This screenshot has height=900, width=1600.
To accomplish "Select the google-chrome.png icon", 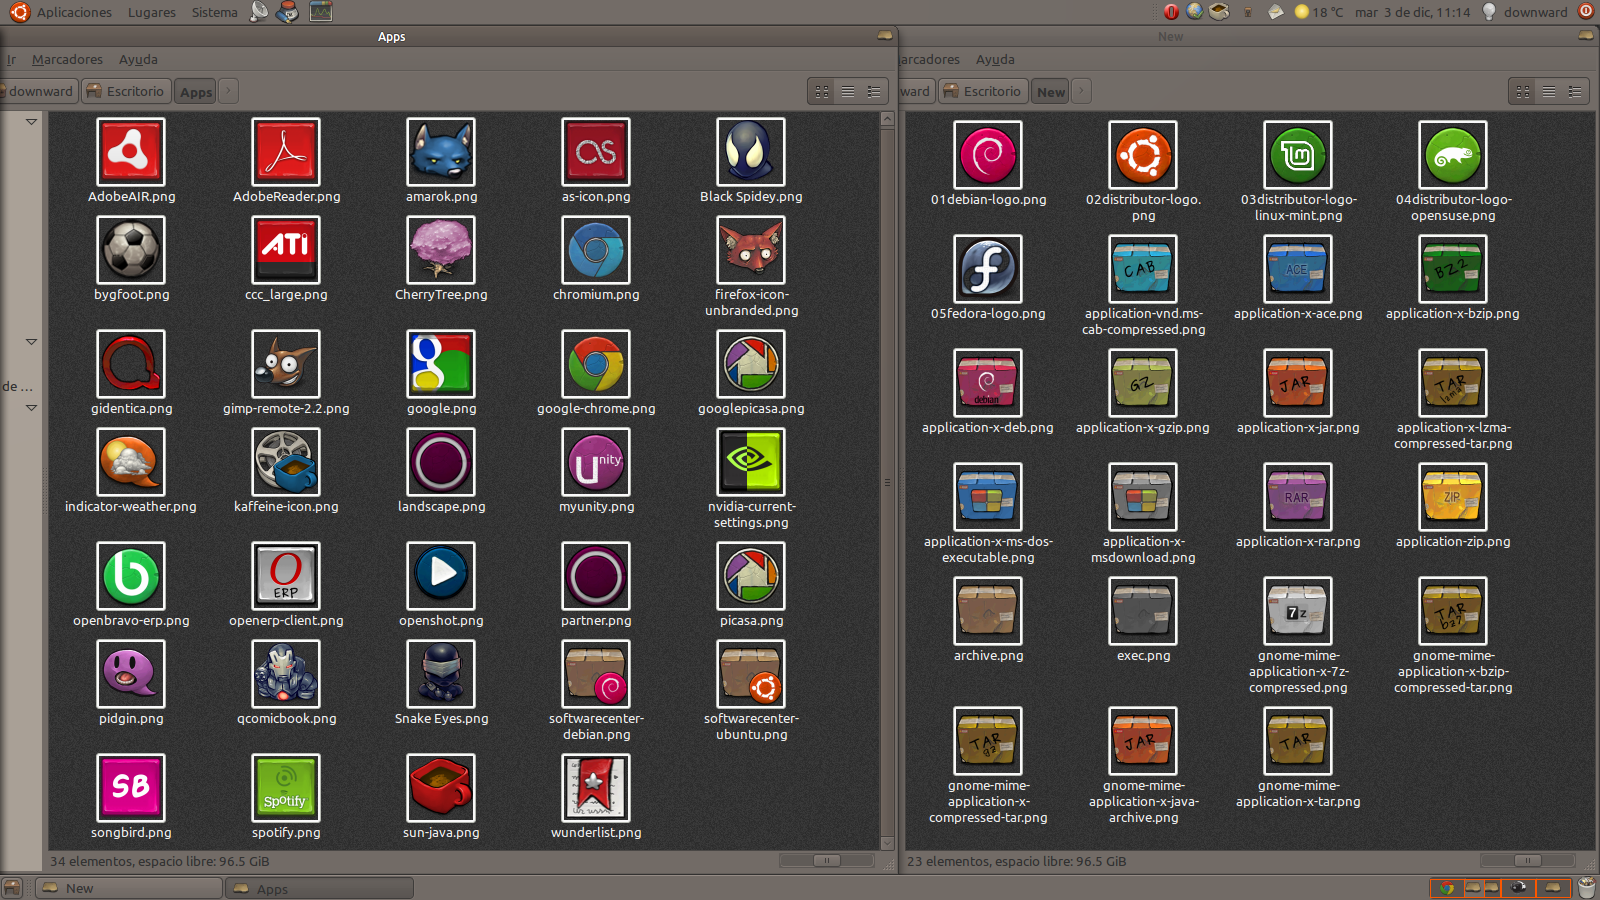I will pos(596,364).
